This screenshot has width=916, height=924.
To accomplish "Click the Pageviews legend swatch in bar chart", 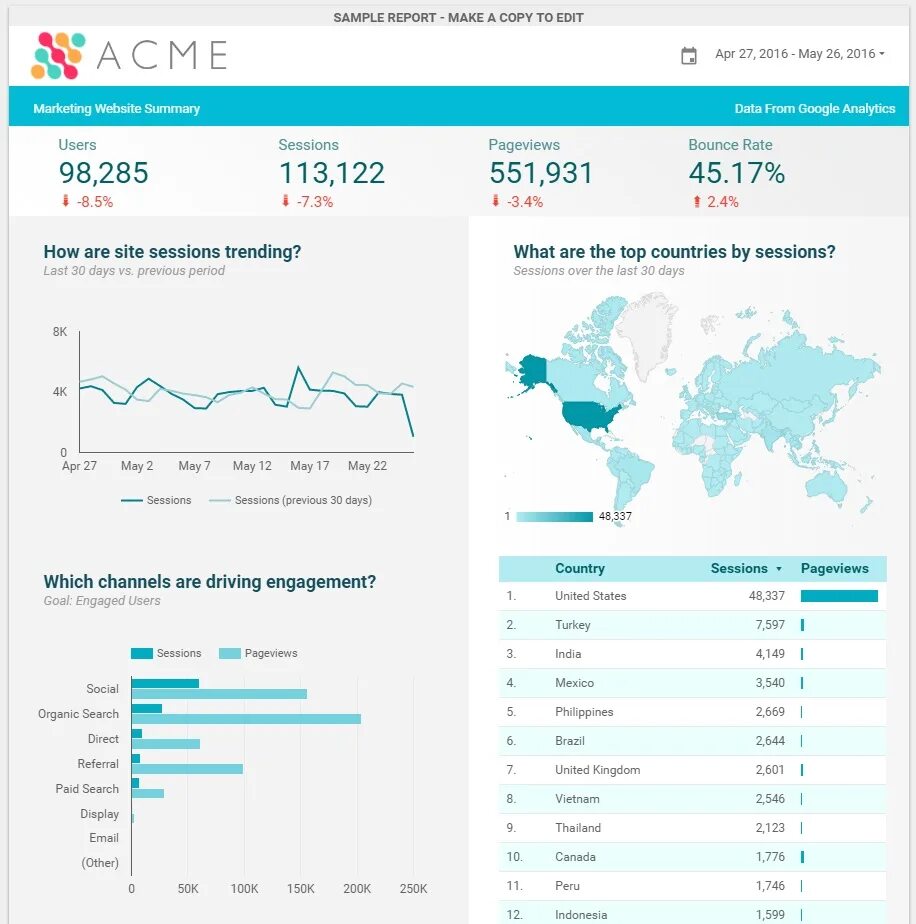I will point(229,653).
